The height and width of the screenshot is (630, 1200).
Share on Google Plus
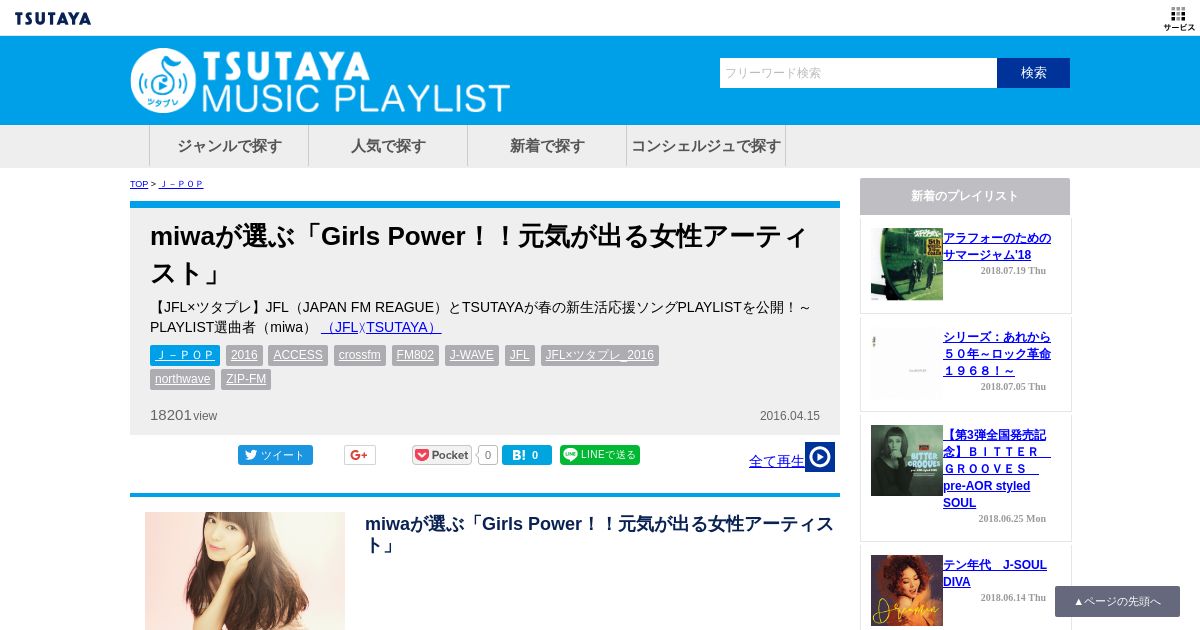pos(360,455)
